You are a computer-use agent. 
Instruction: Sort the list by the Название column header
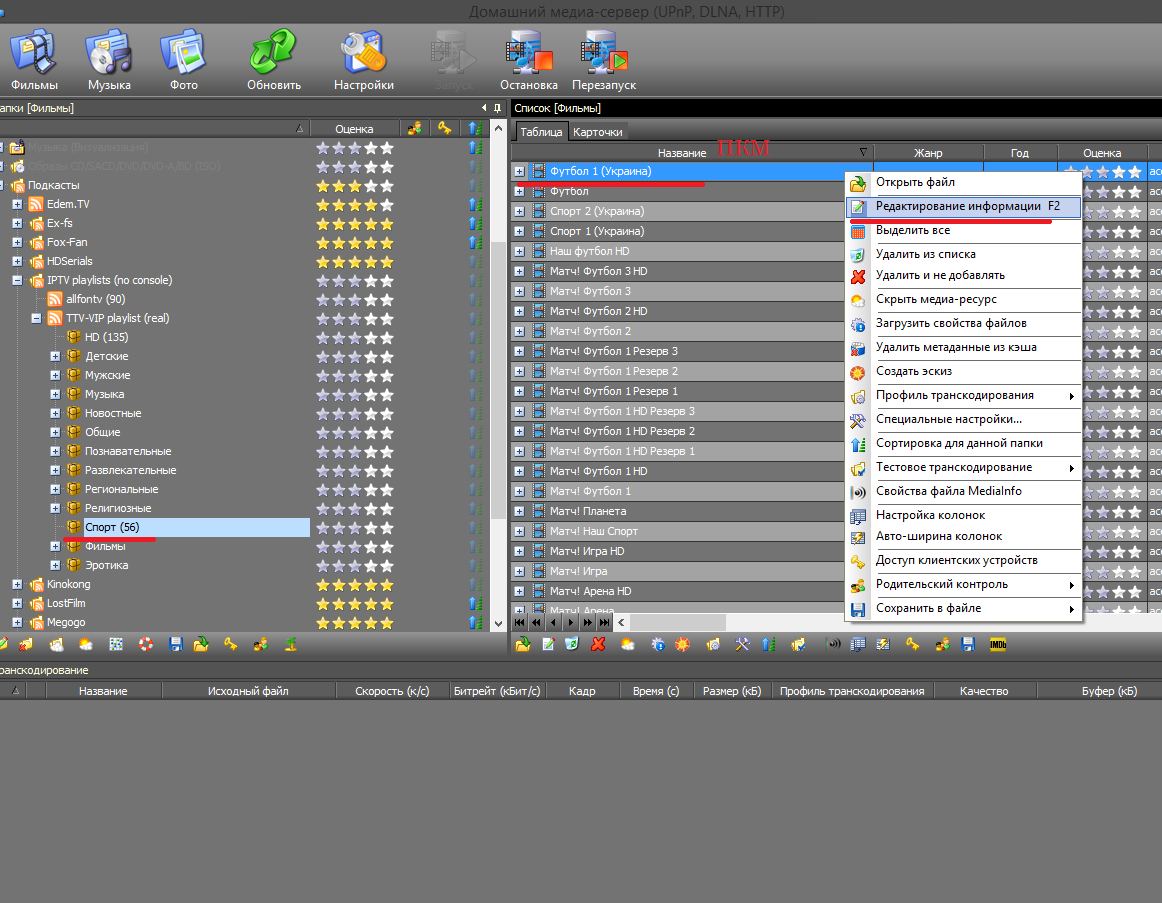click(682, 153)
